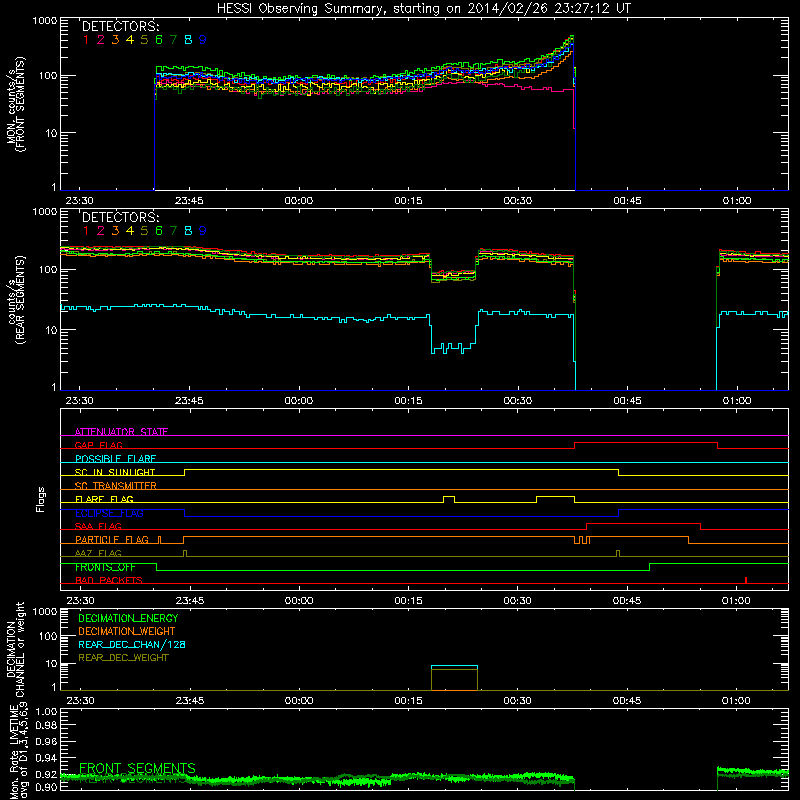Select the SC_IN_SUNLIGHT flag label
Screen dimensions: 800x800
coord(115,472)
